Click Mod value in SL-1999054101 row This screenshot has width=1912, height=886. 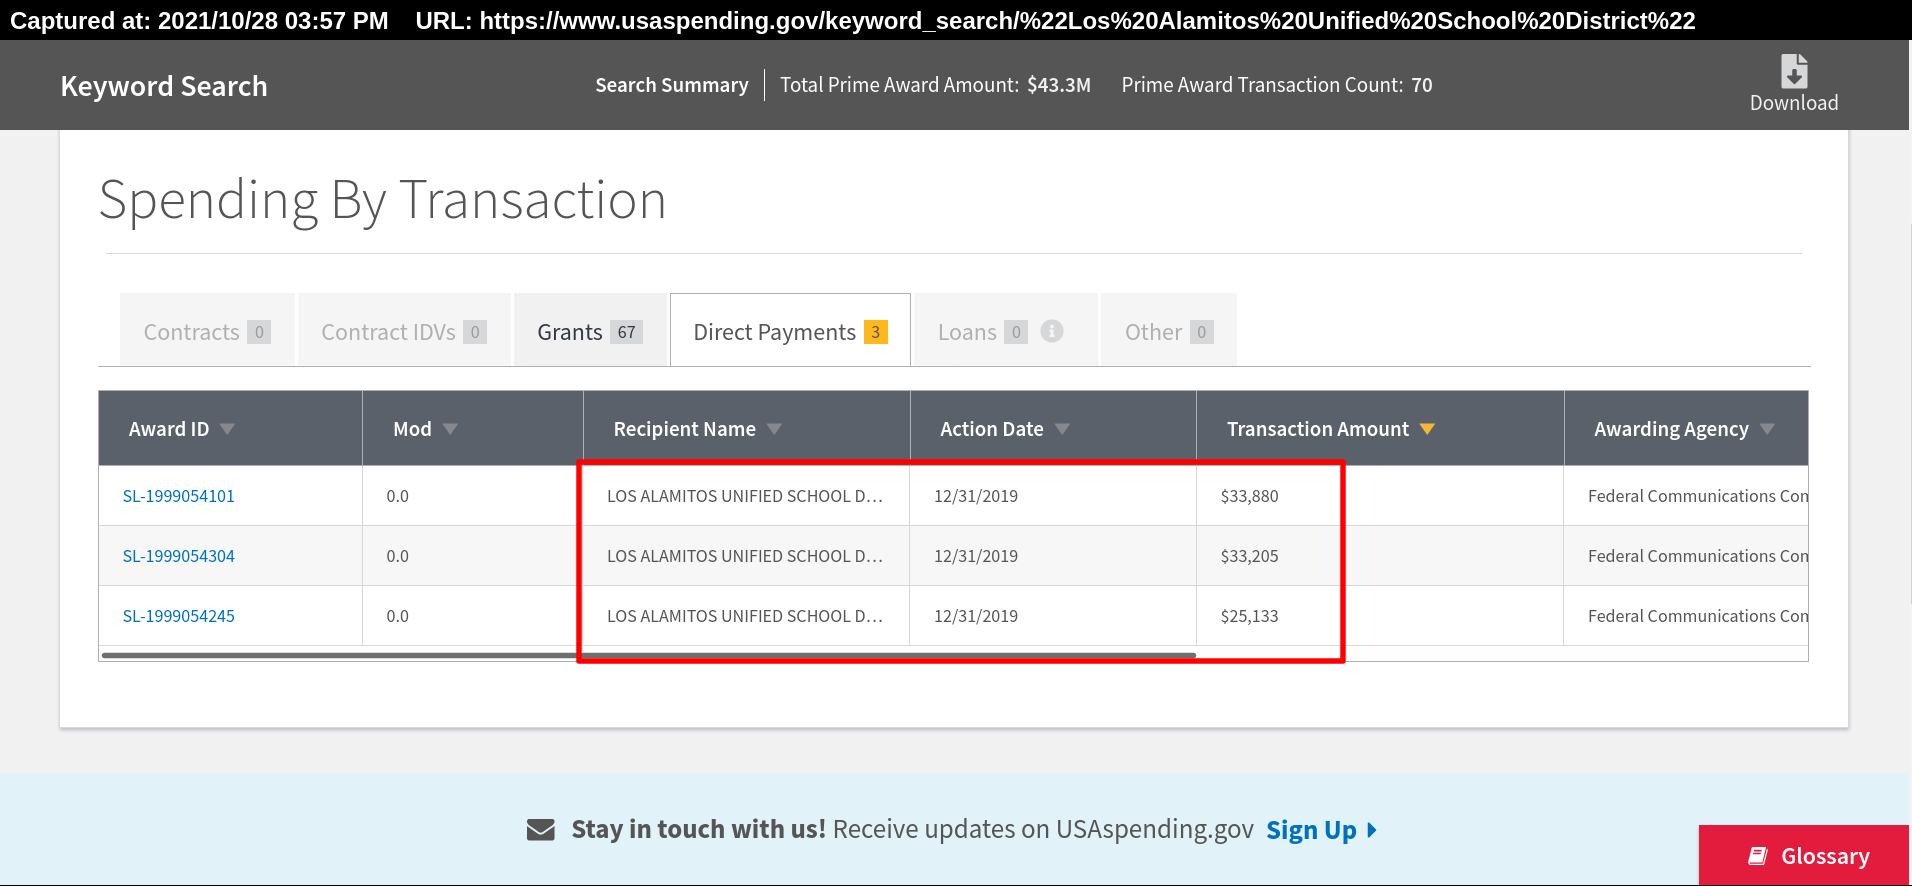click(x=397, y=496)
